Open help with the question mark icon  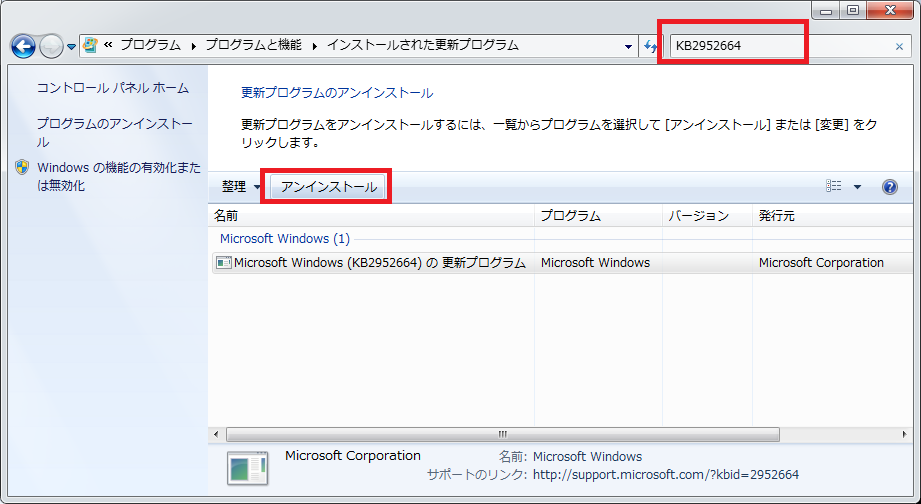[889, 187]
